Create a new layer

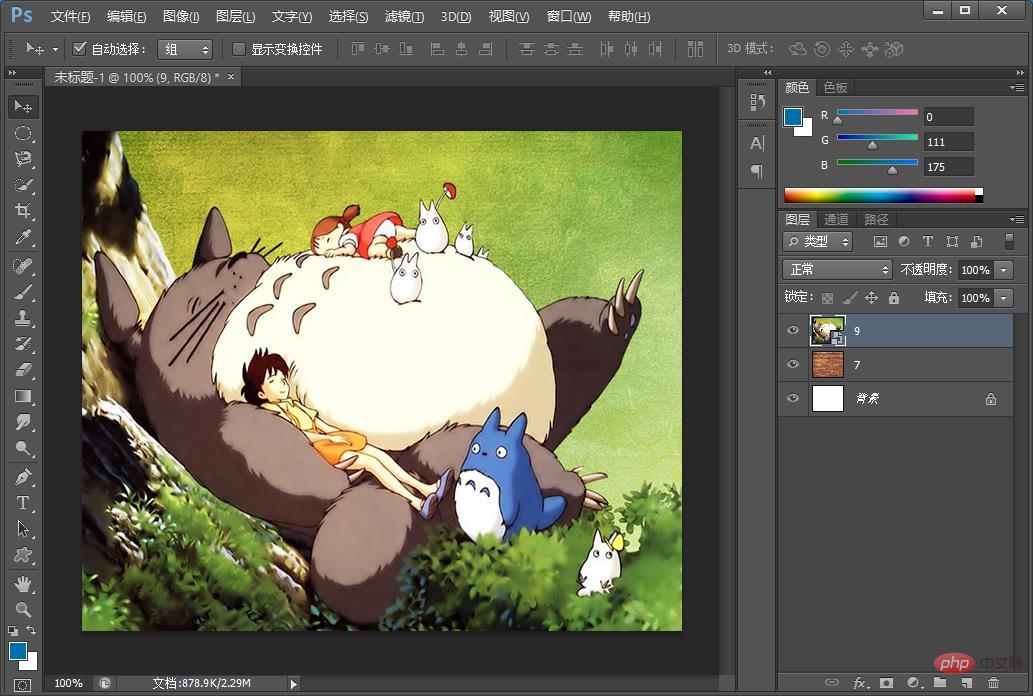point(966,683)
